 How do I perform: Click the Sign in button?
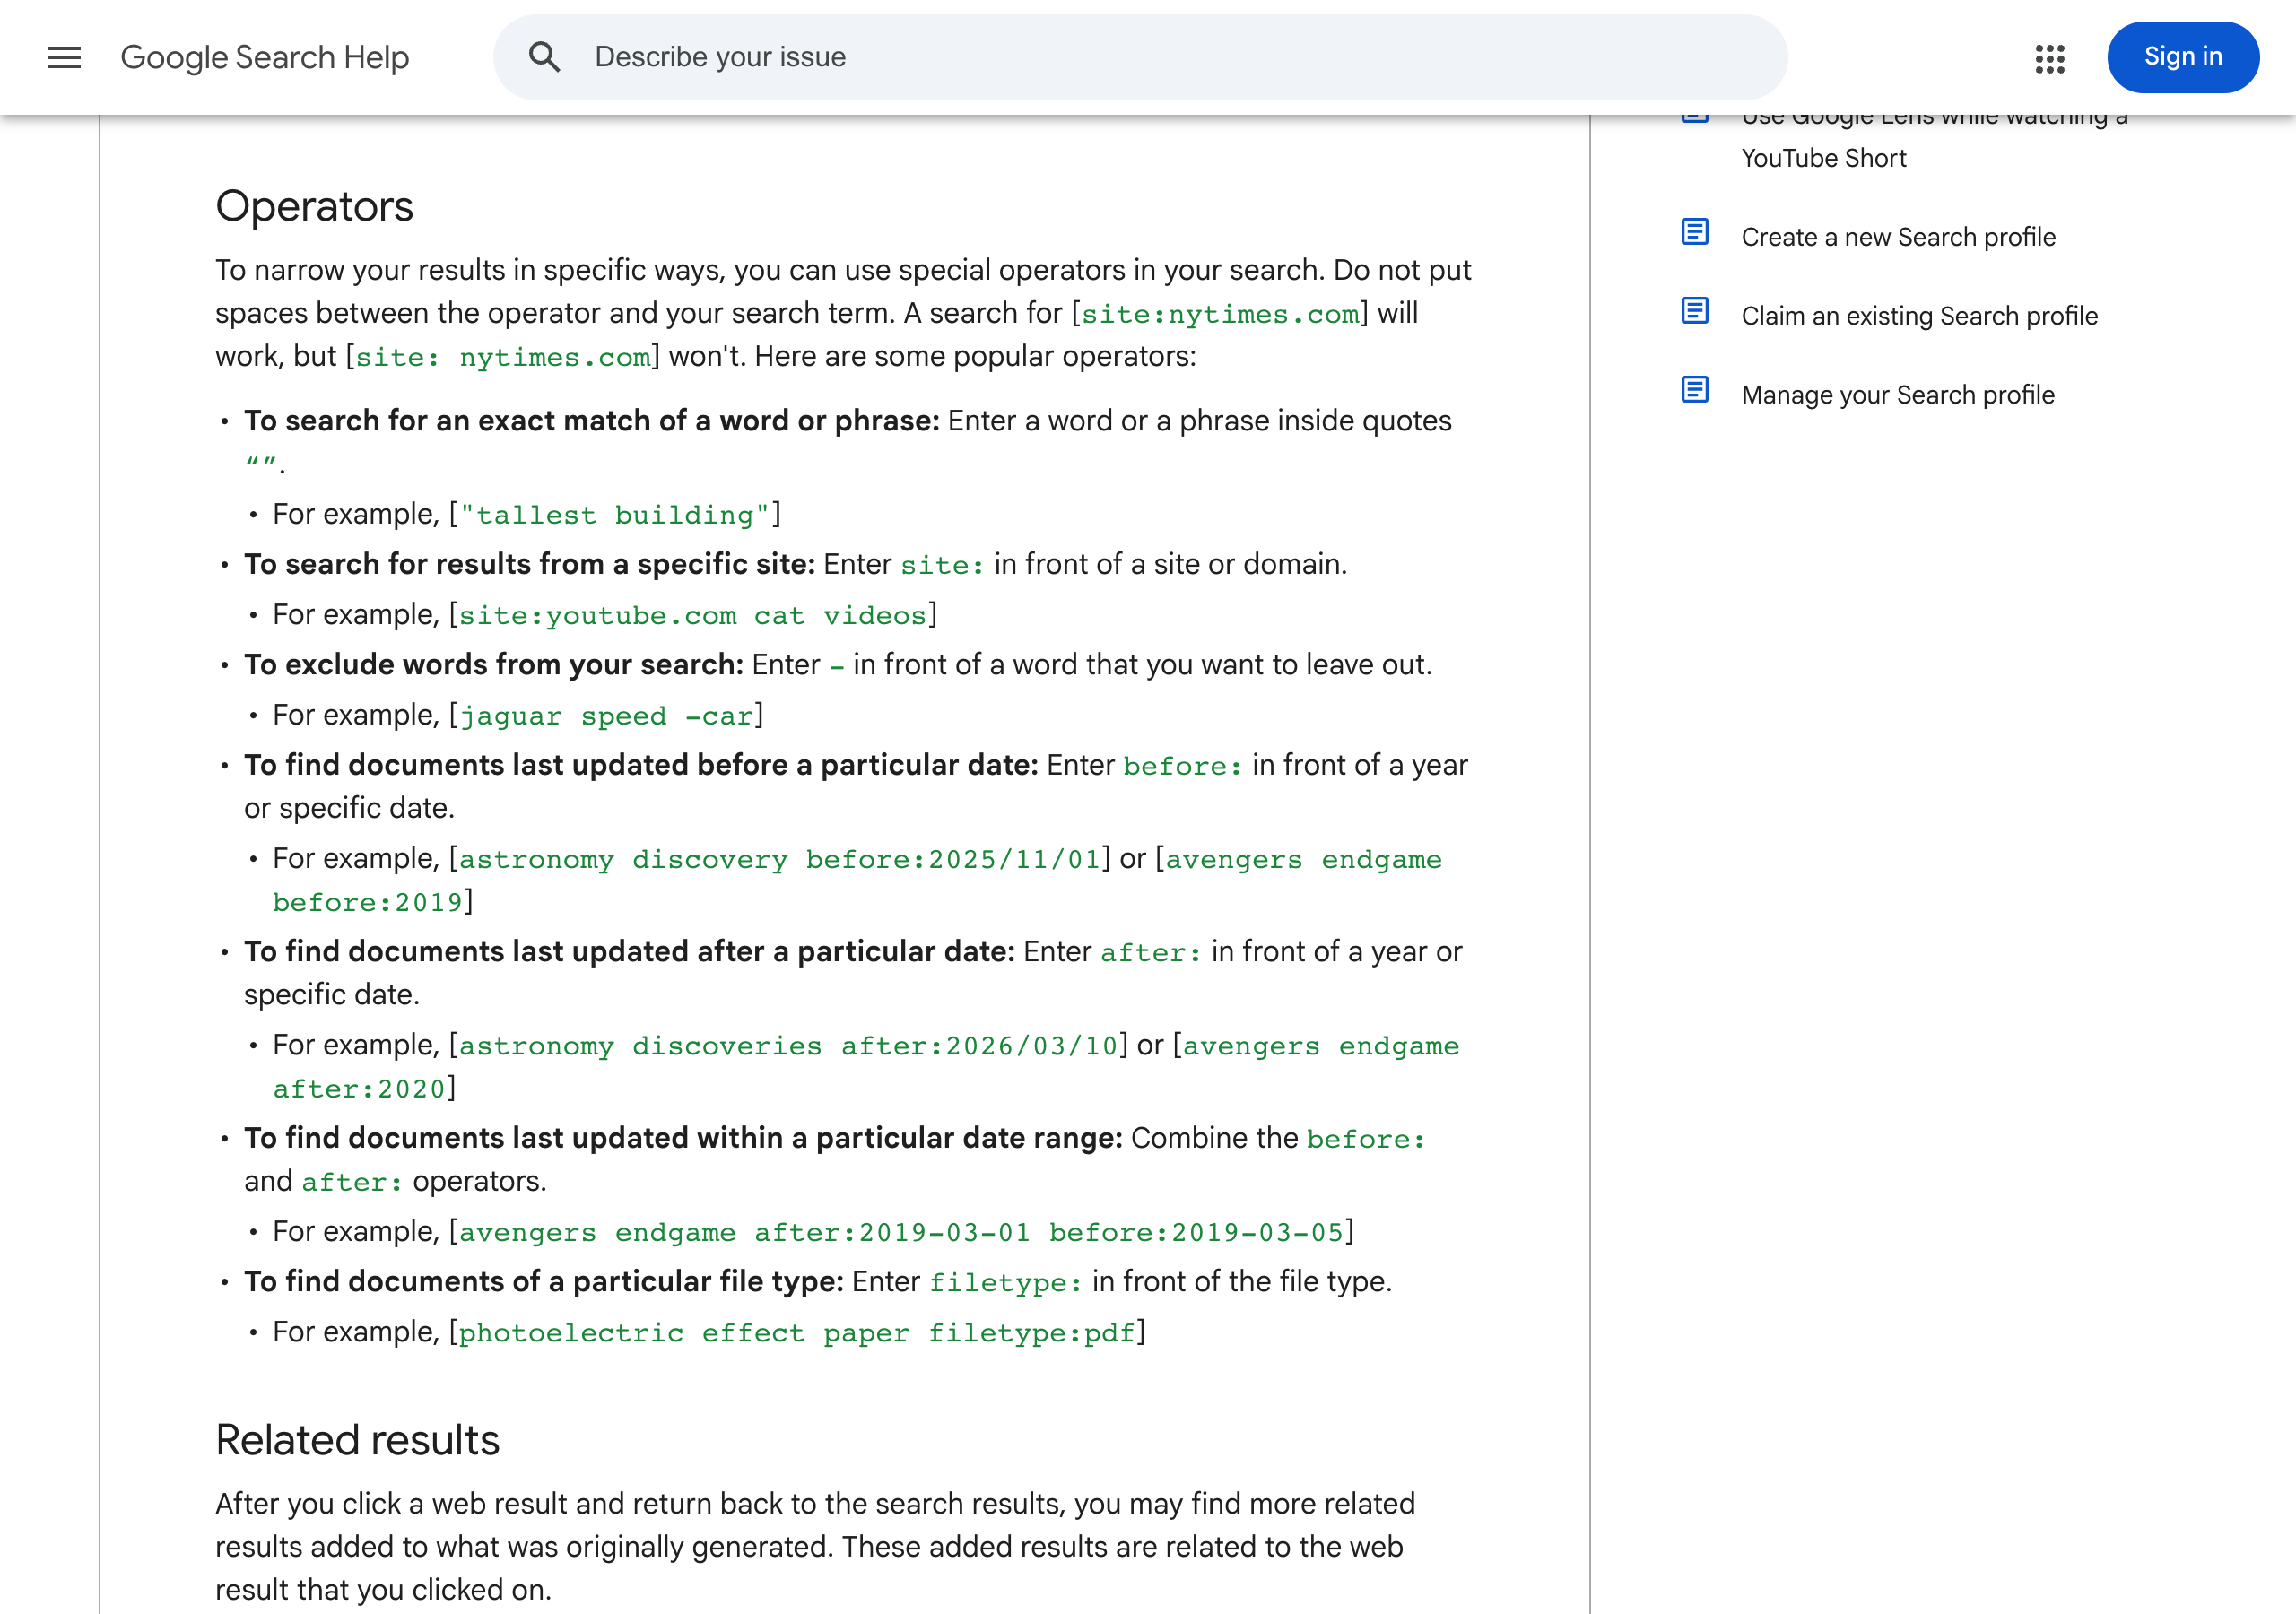(2182, 57)
